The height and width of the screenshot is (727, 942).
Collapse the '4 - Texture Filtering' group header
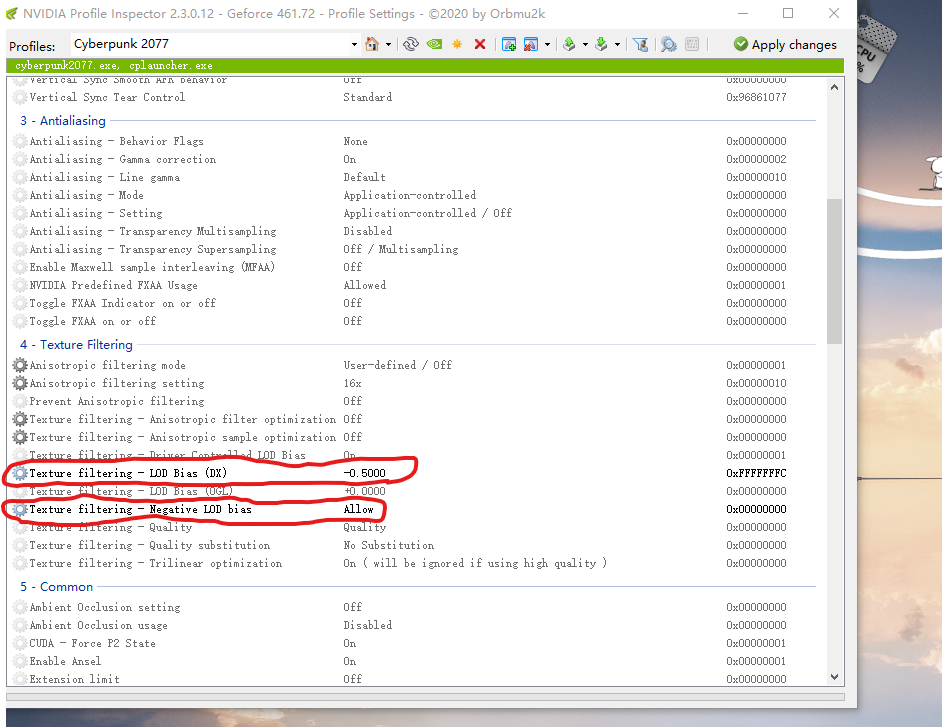point(76,345)
